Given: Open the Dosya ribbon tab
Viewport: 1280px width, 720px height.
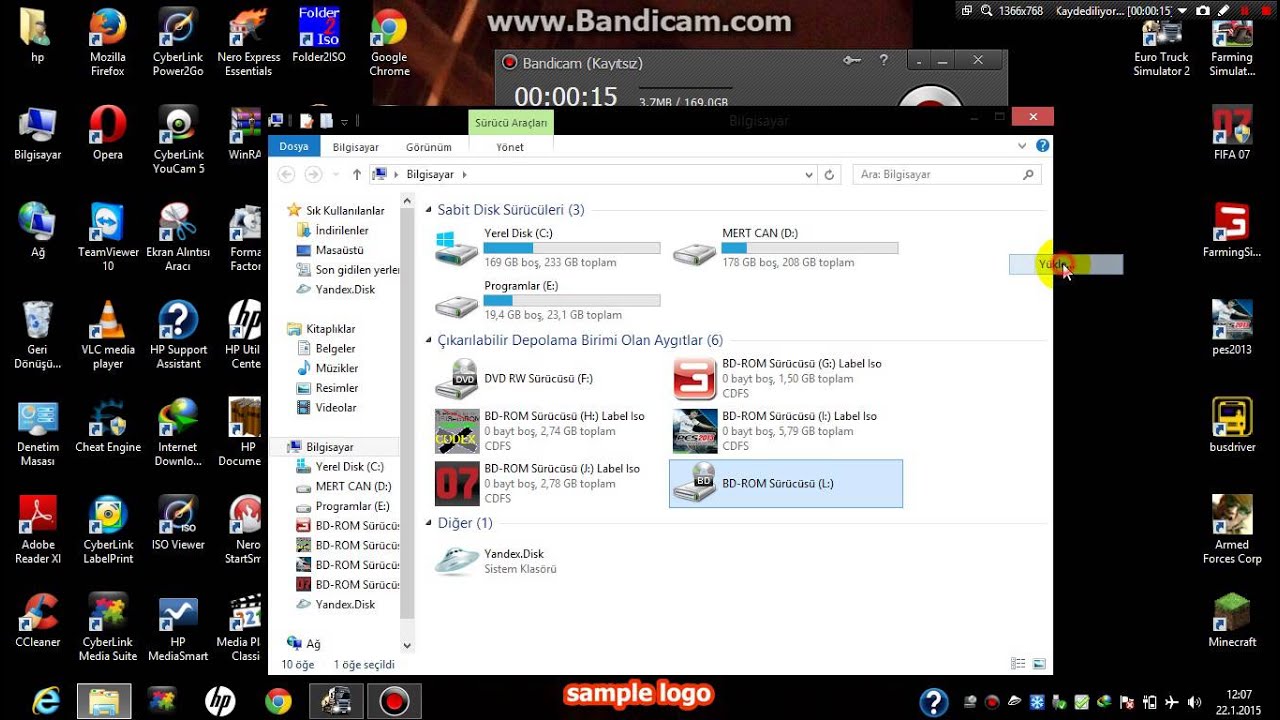Looking at the screenshot, I should [x=294, y=146].
